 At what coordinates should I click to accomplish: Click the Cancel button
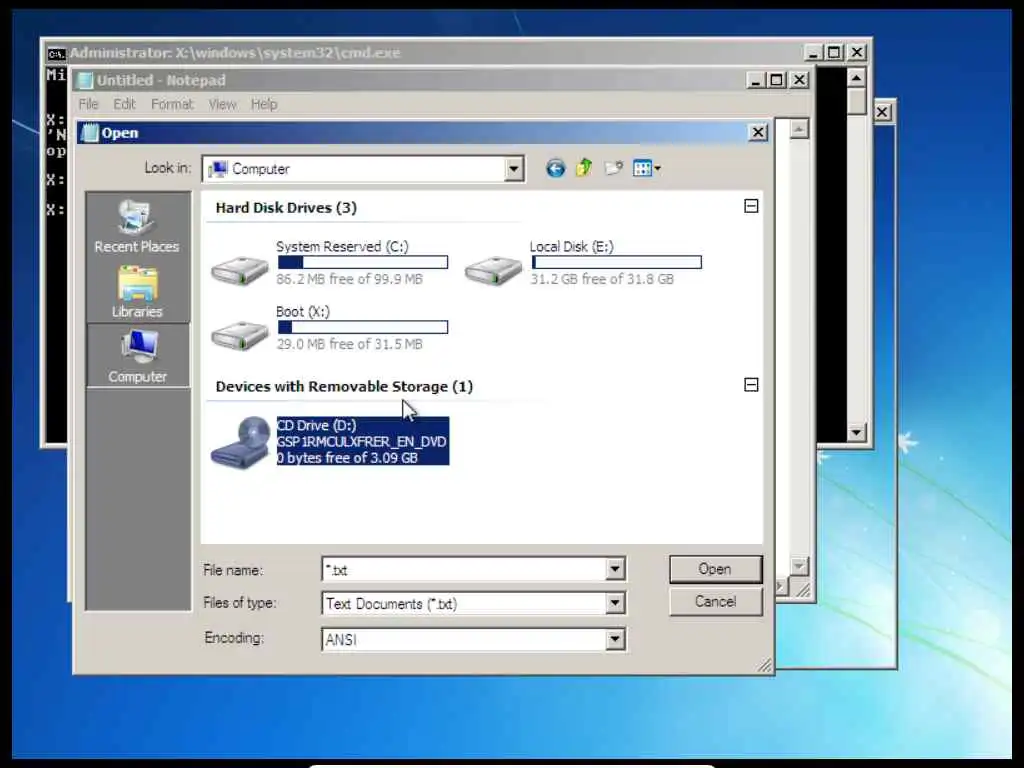(715, 601)
